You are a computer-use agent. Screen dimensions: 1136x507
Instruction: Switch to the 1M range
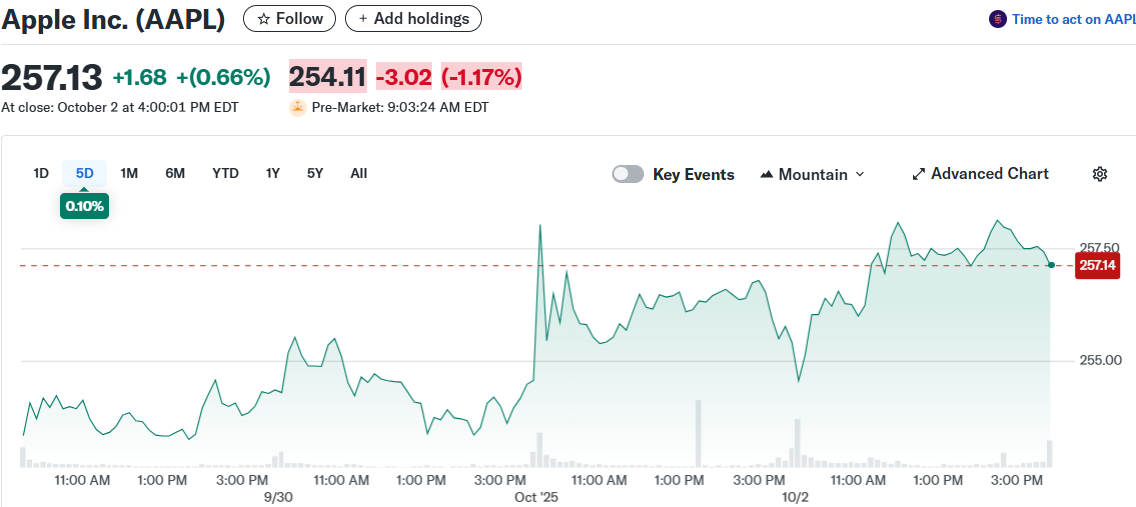tap(129, 173)
